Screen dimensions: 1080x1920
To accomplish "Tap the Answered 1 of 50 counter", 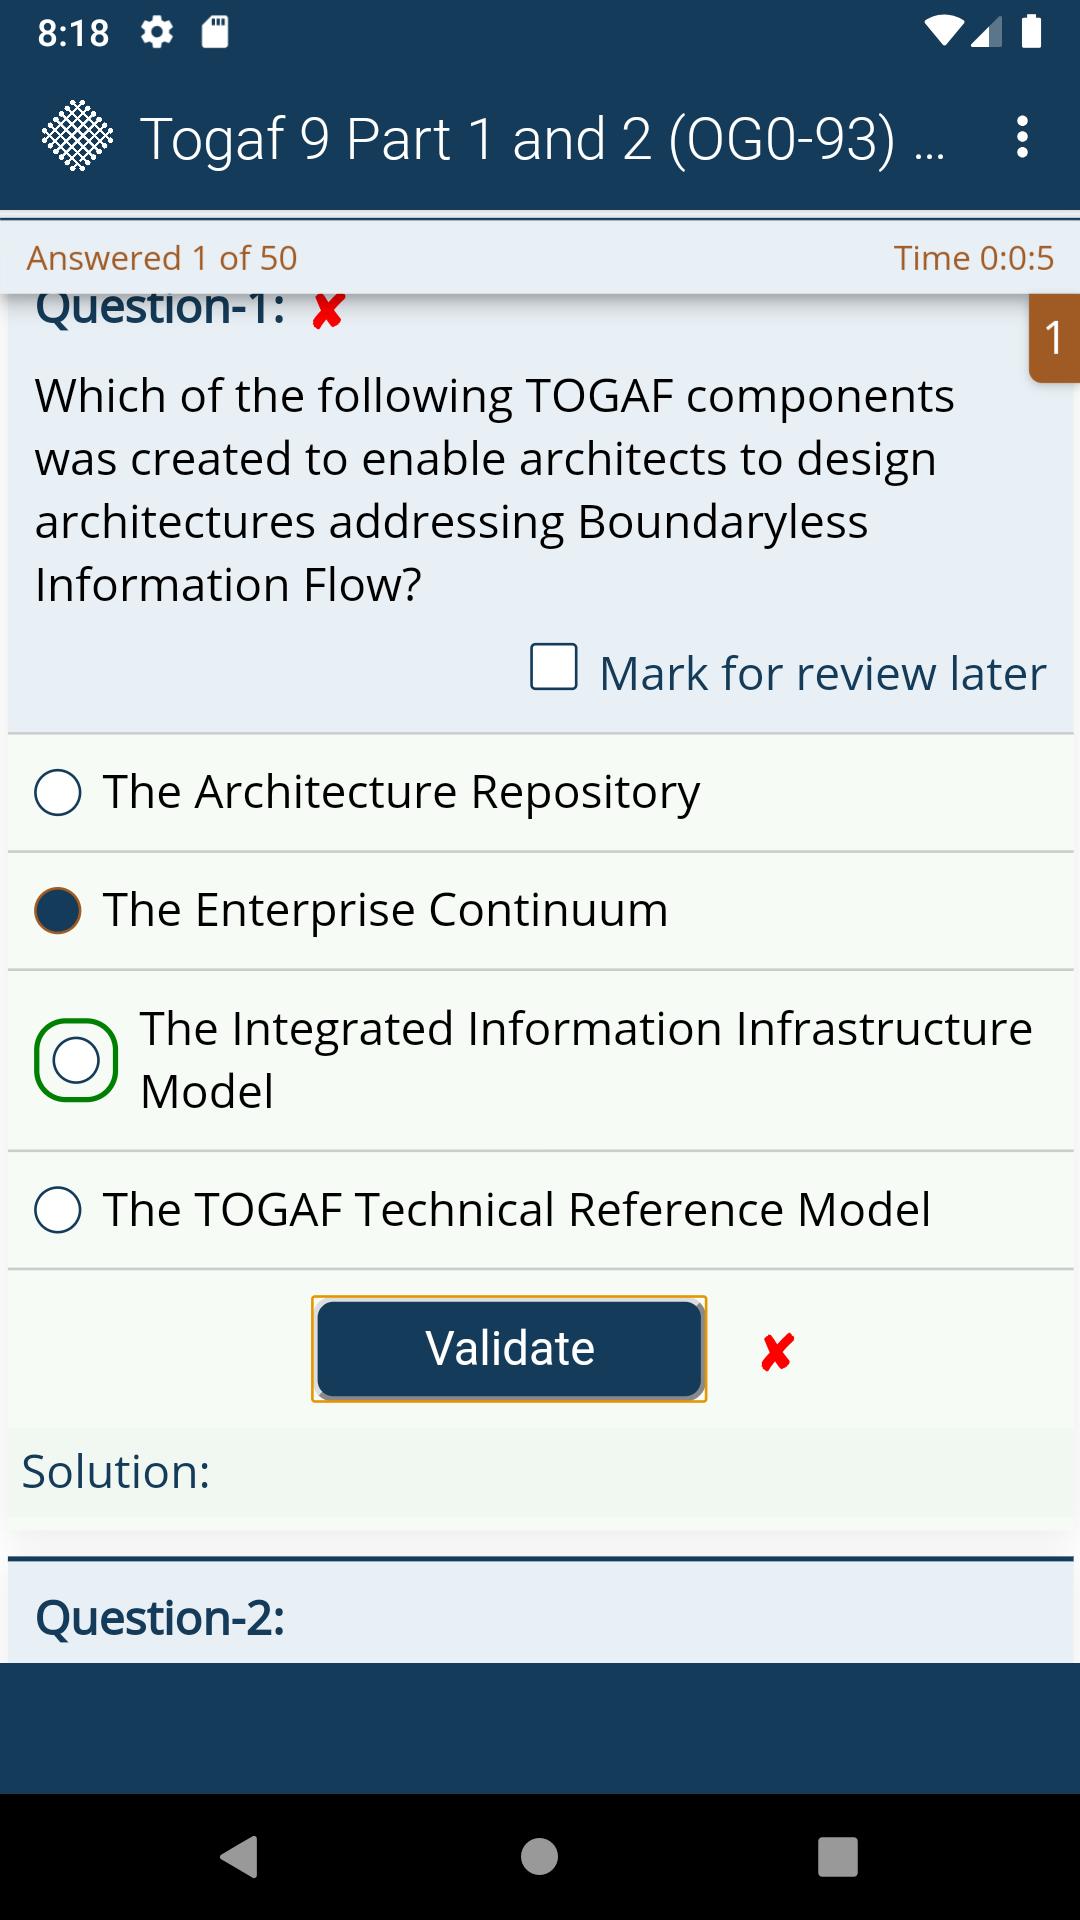I will click(x=162, y=258).
